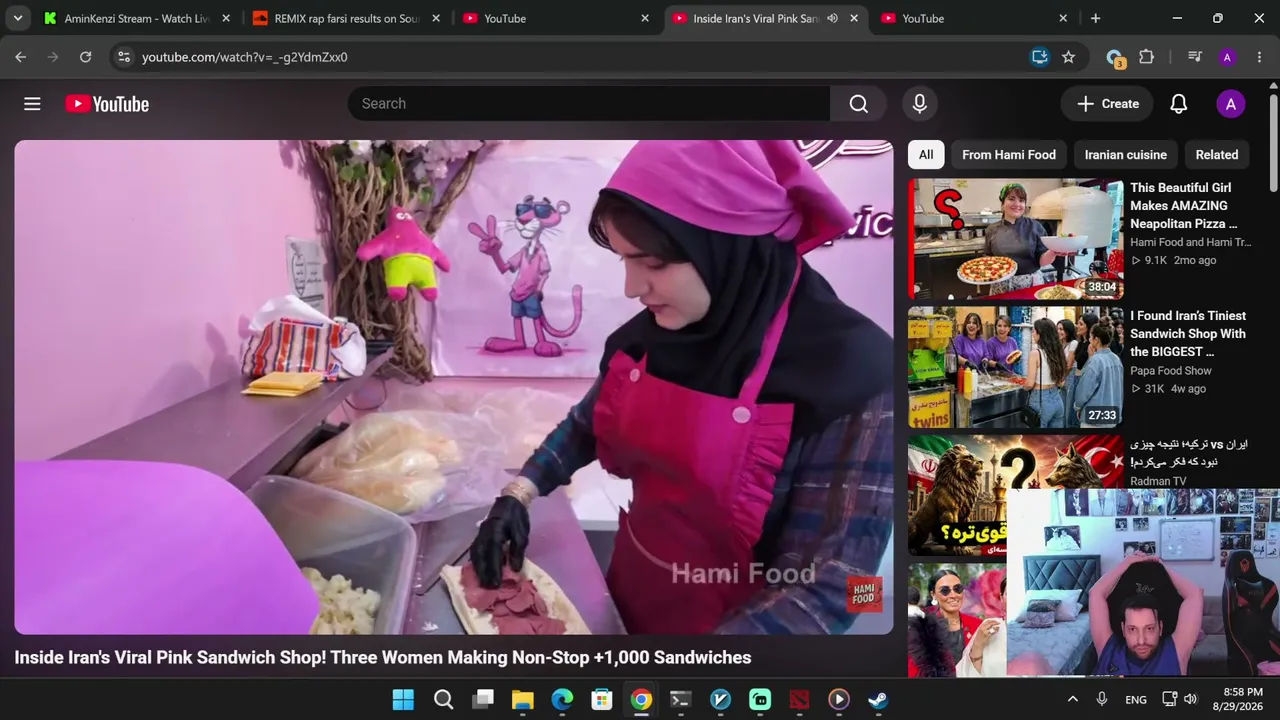View site information in the address bar
This screenshot has width=1280, height=720.
(123, 57)
